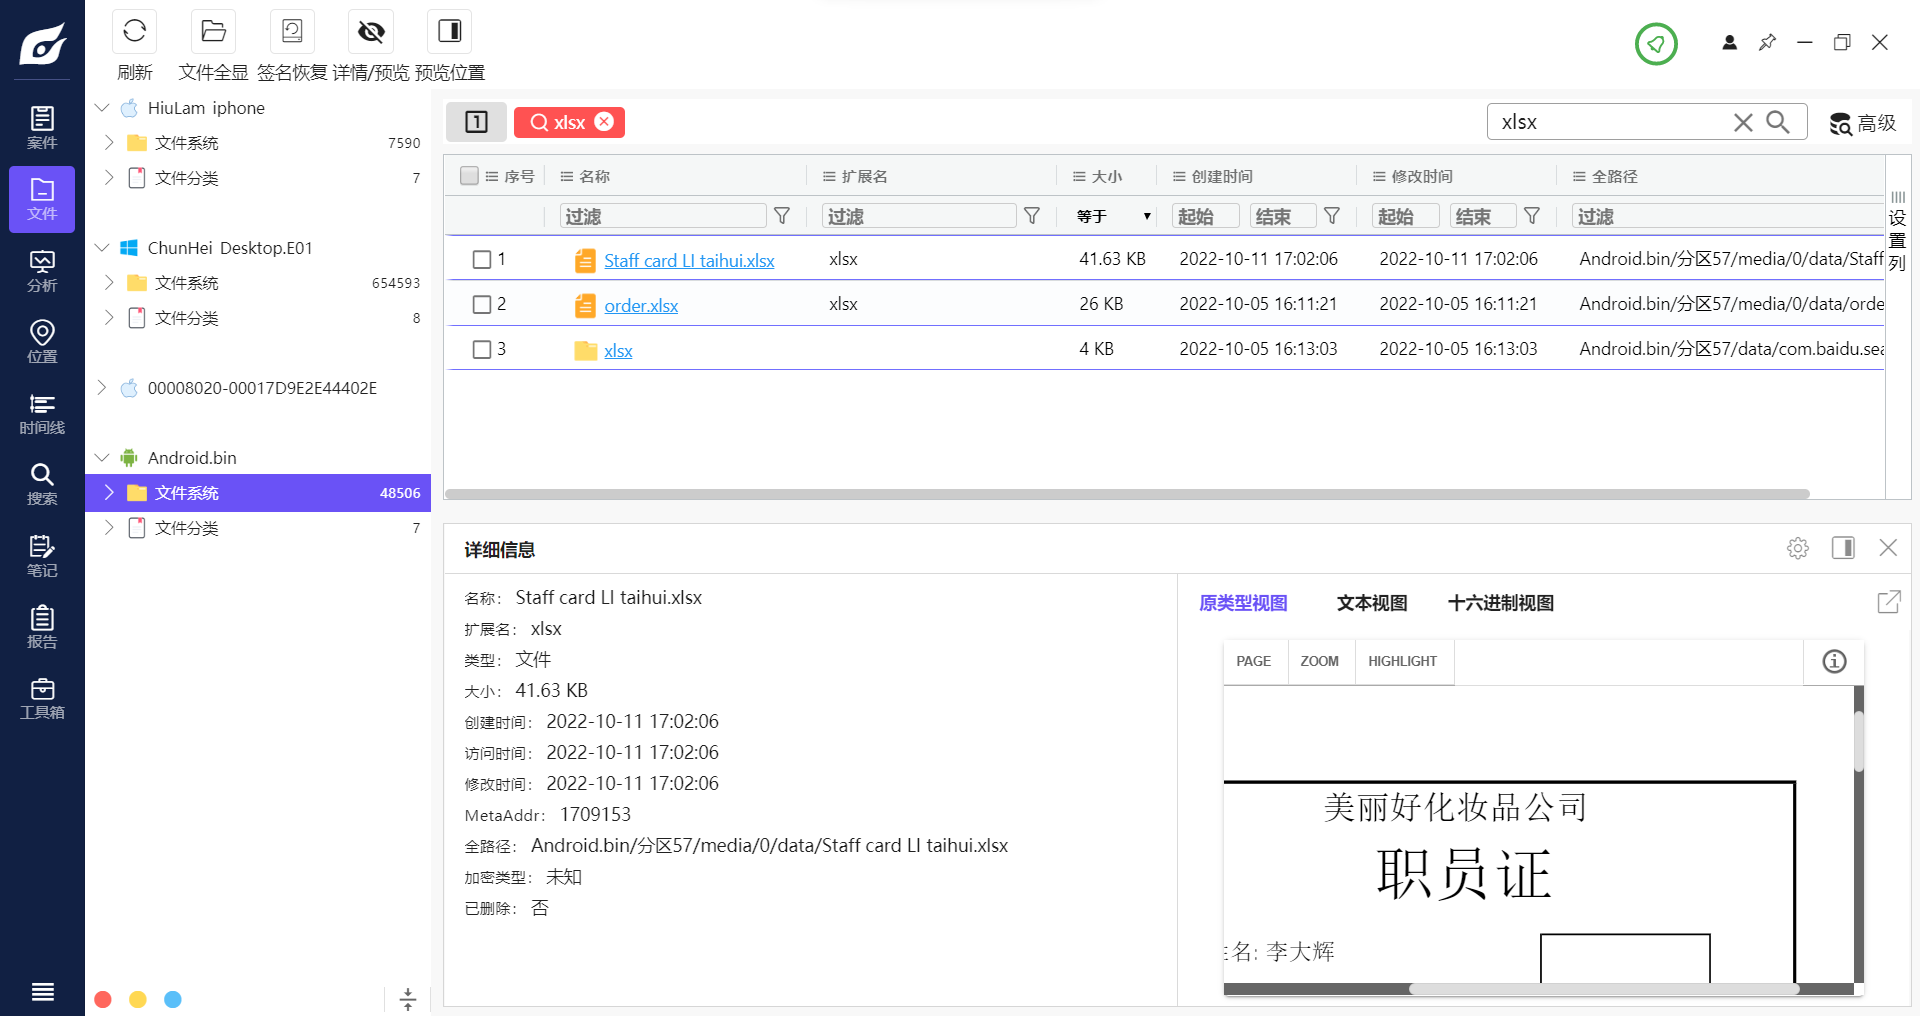Check the row 3 xlsx folder checkbox
The image size is (1920, 1016).
[482, 349]
